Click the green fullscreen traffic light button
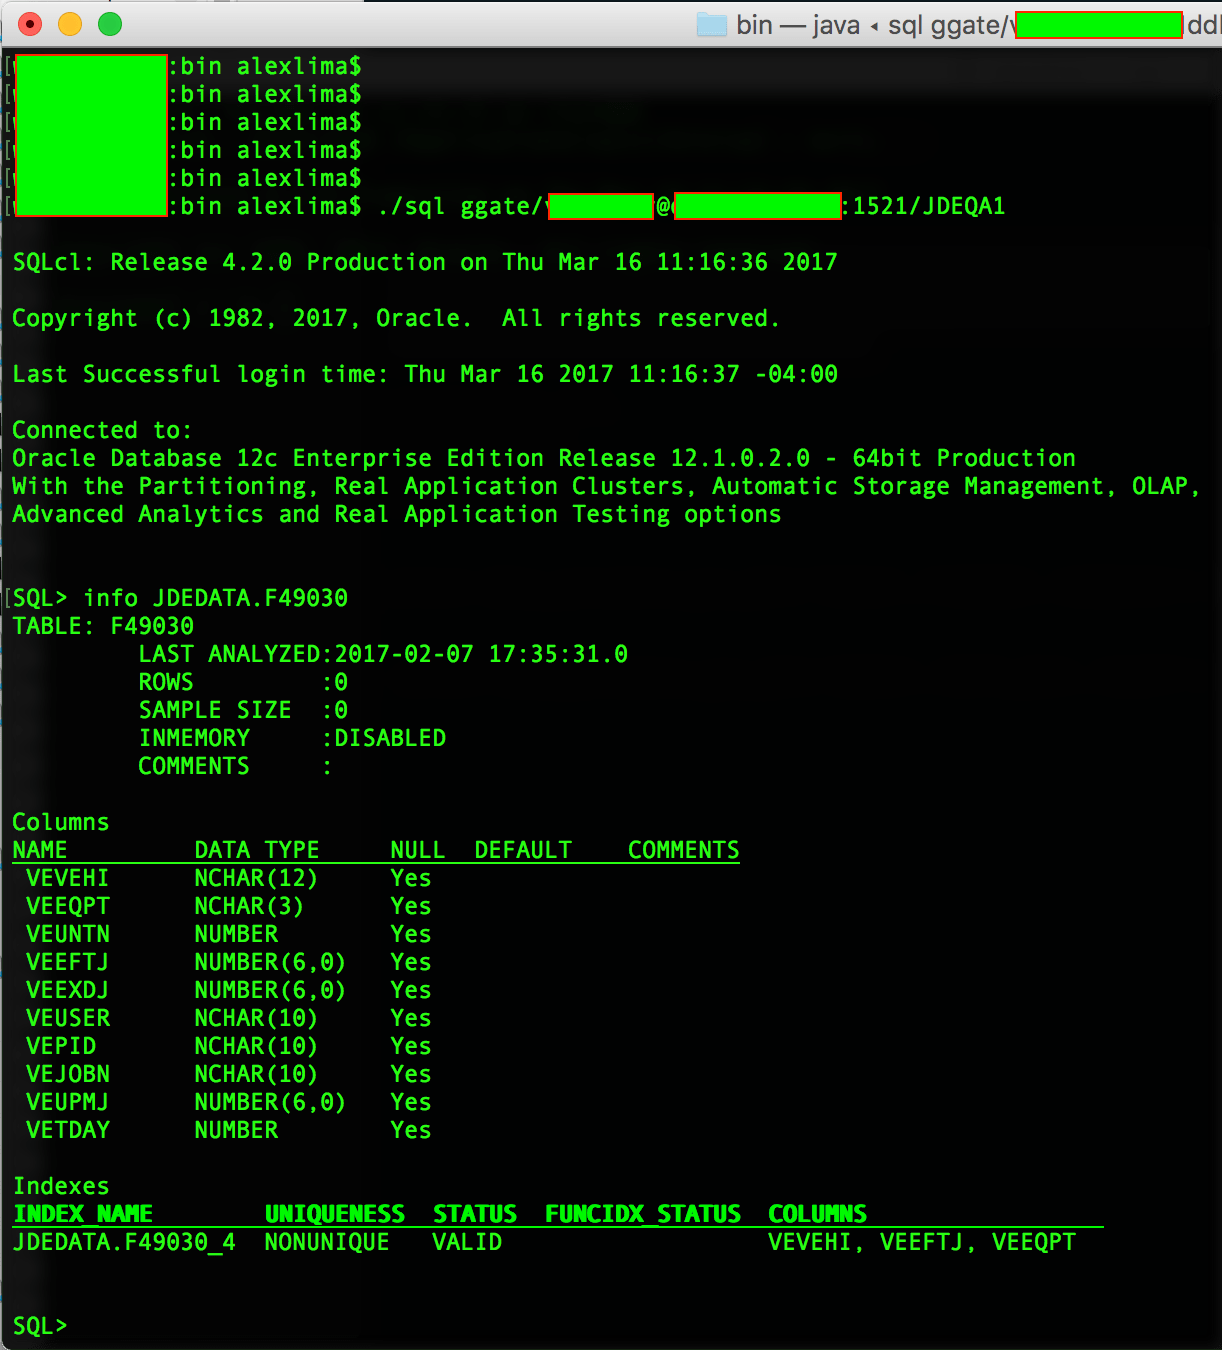 click(110, 23)
